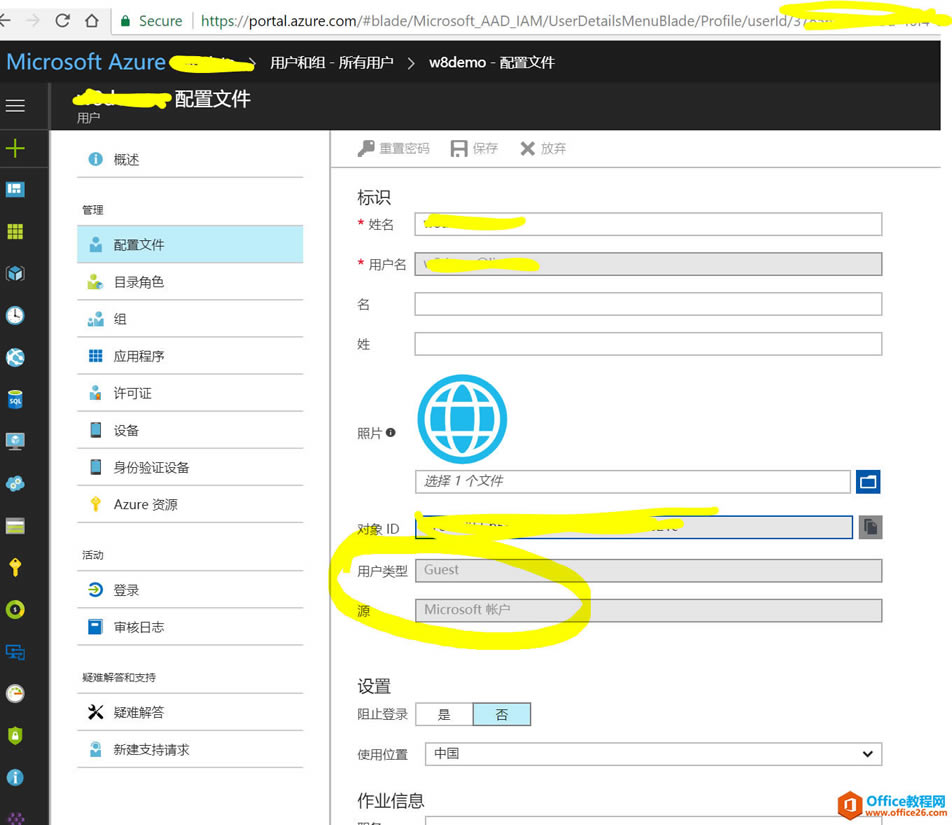The image size is (952, 825).
Task: Select 否 for 阻止登录
Action: [502, 715]
